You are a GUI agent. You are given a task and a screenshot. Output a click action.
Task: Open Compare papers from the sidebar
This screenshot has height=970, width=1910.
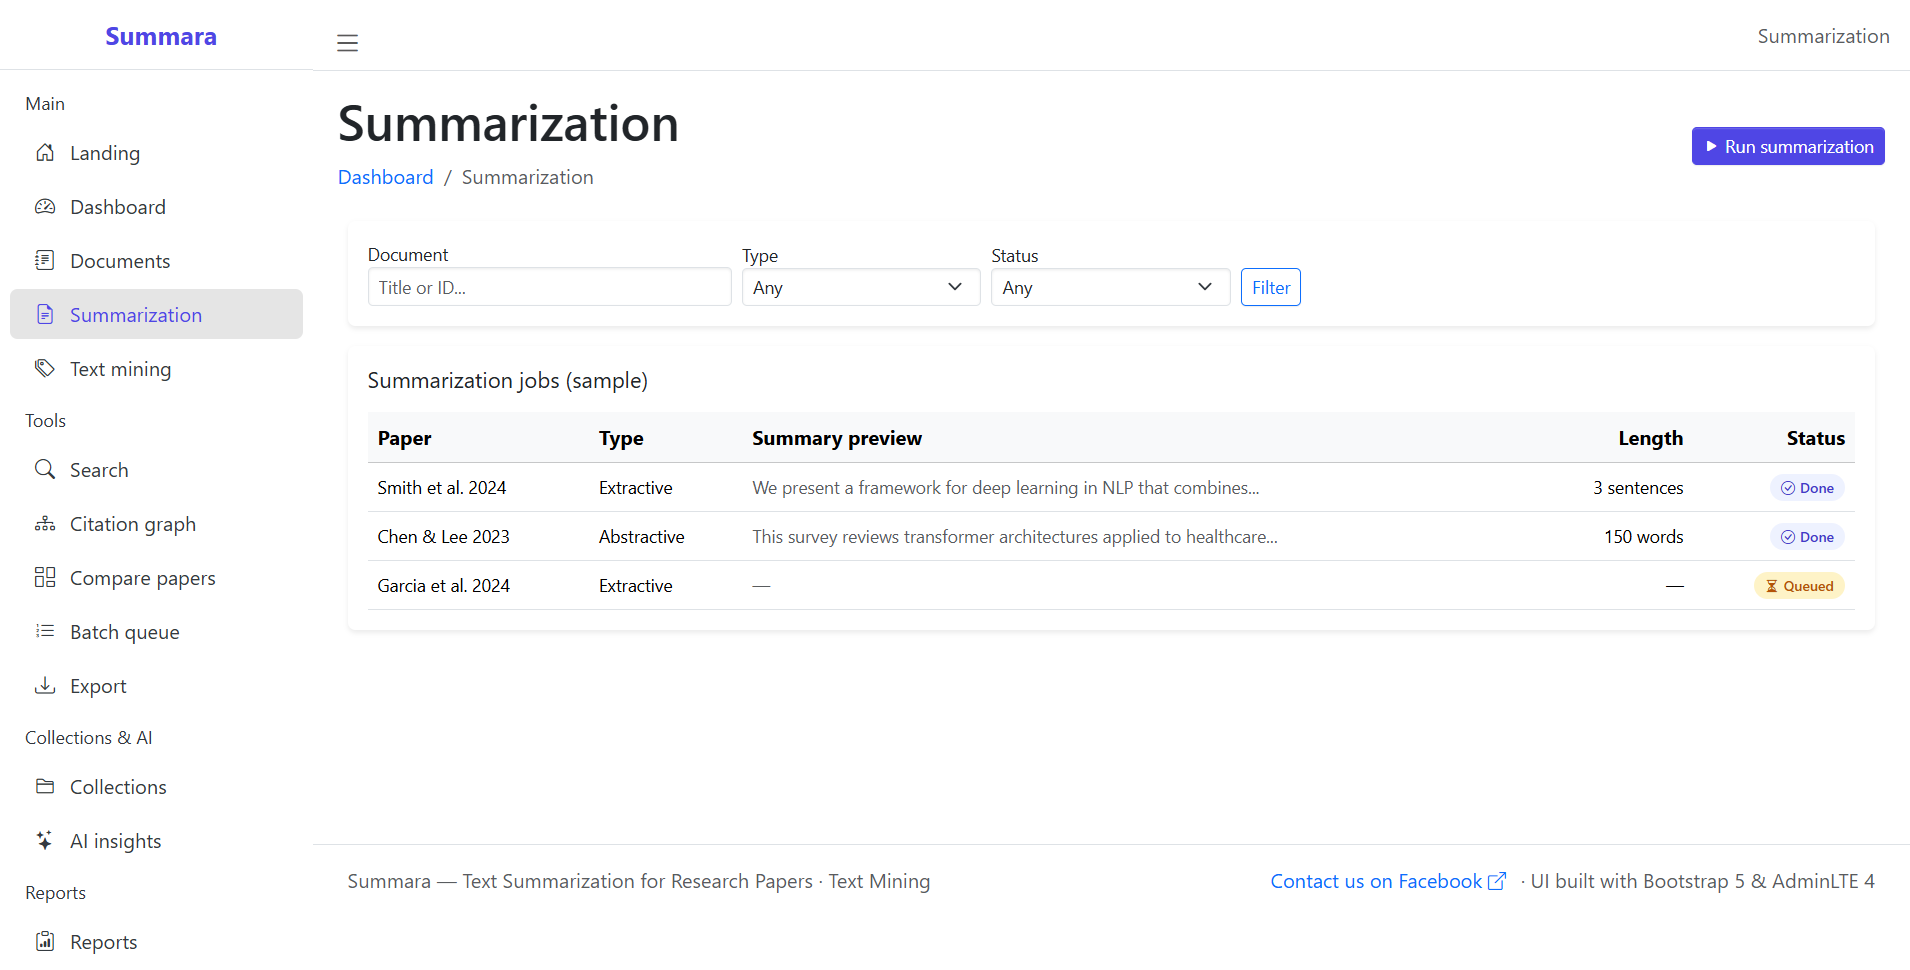pos(142,577)
